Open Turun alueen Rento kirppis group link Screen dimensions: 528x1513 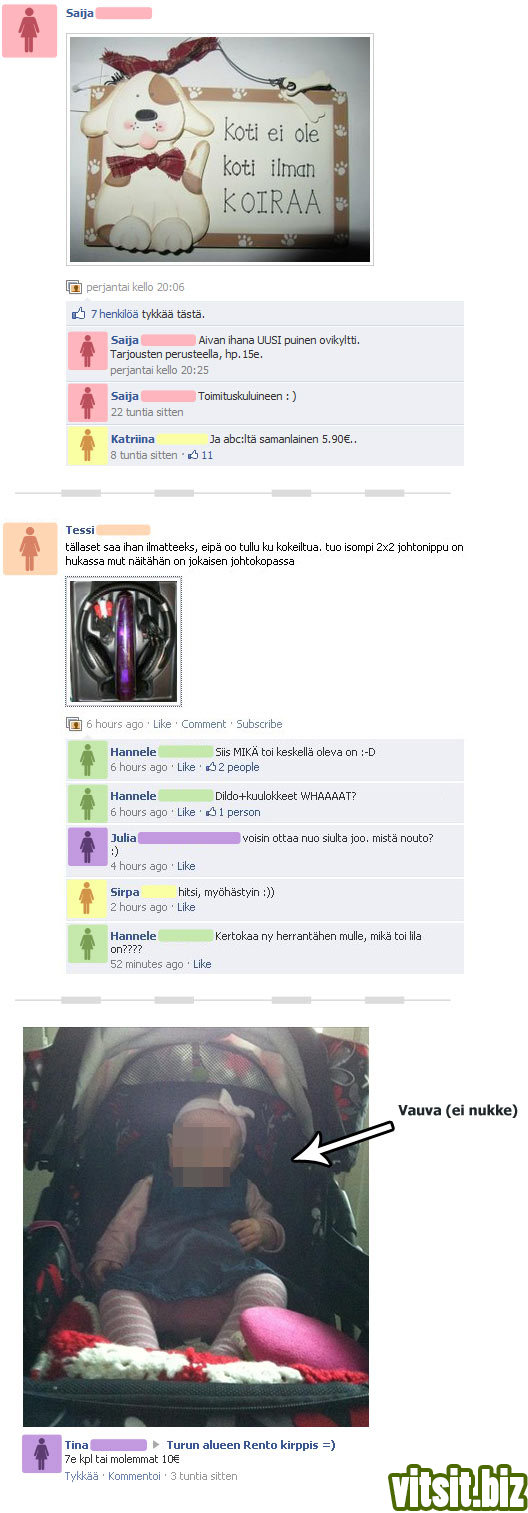(251, 1445)
